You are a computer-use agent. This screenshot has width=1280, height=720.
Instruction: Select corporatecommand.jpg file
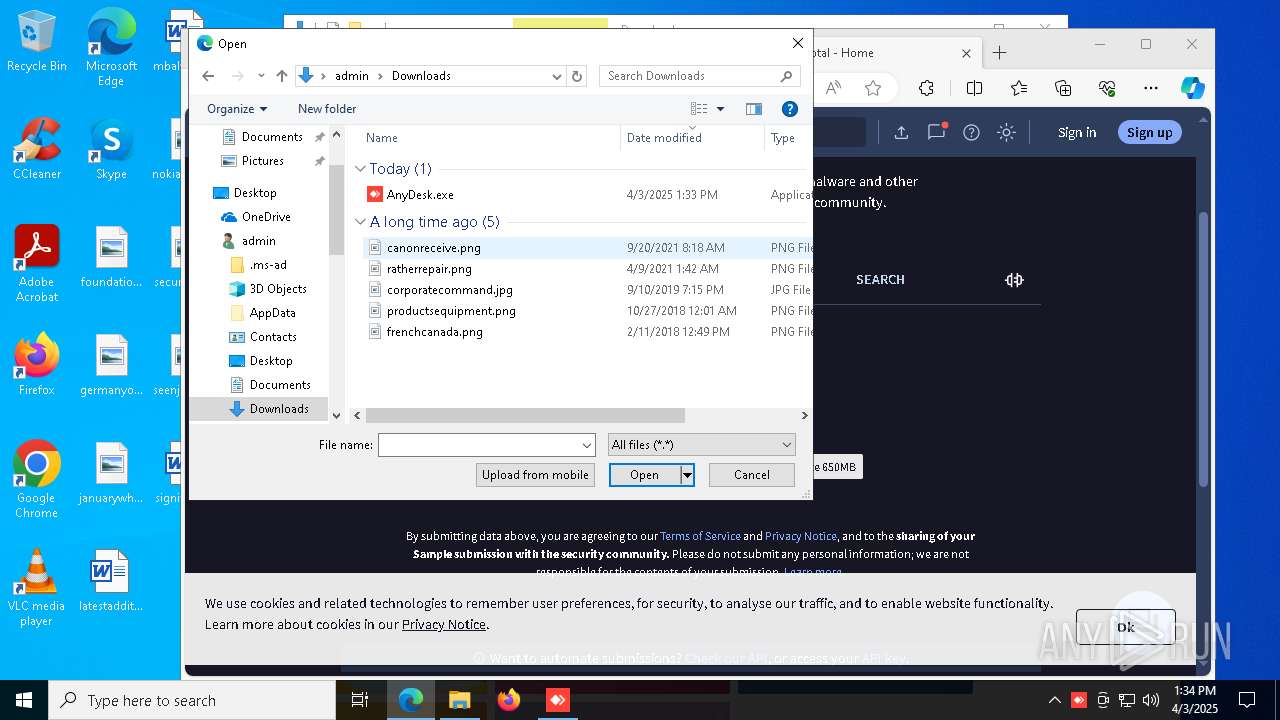449,290
